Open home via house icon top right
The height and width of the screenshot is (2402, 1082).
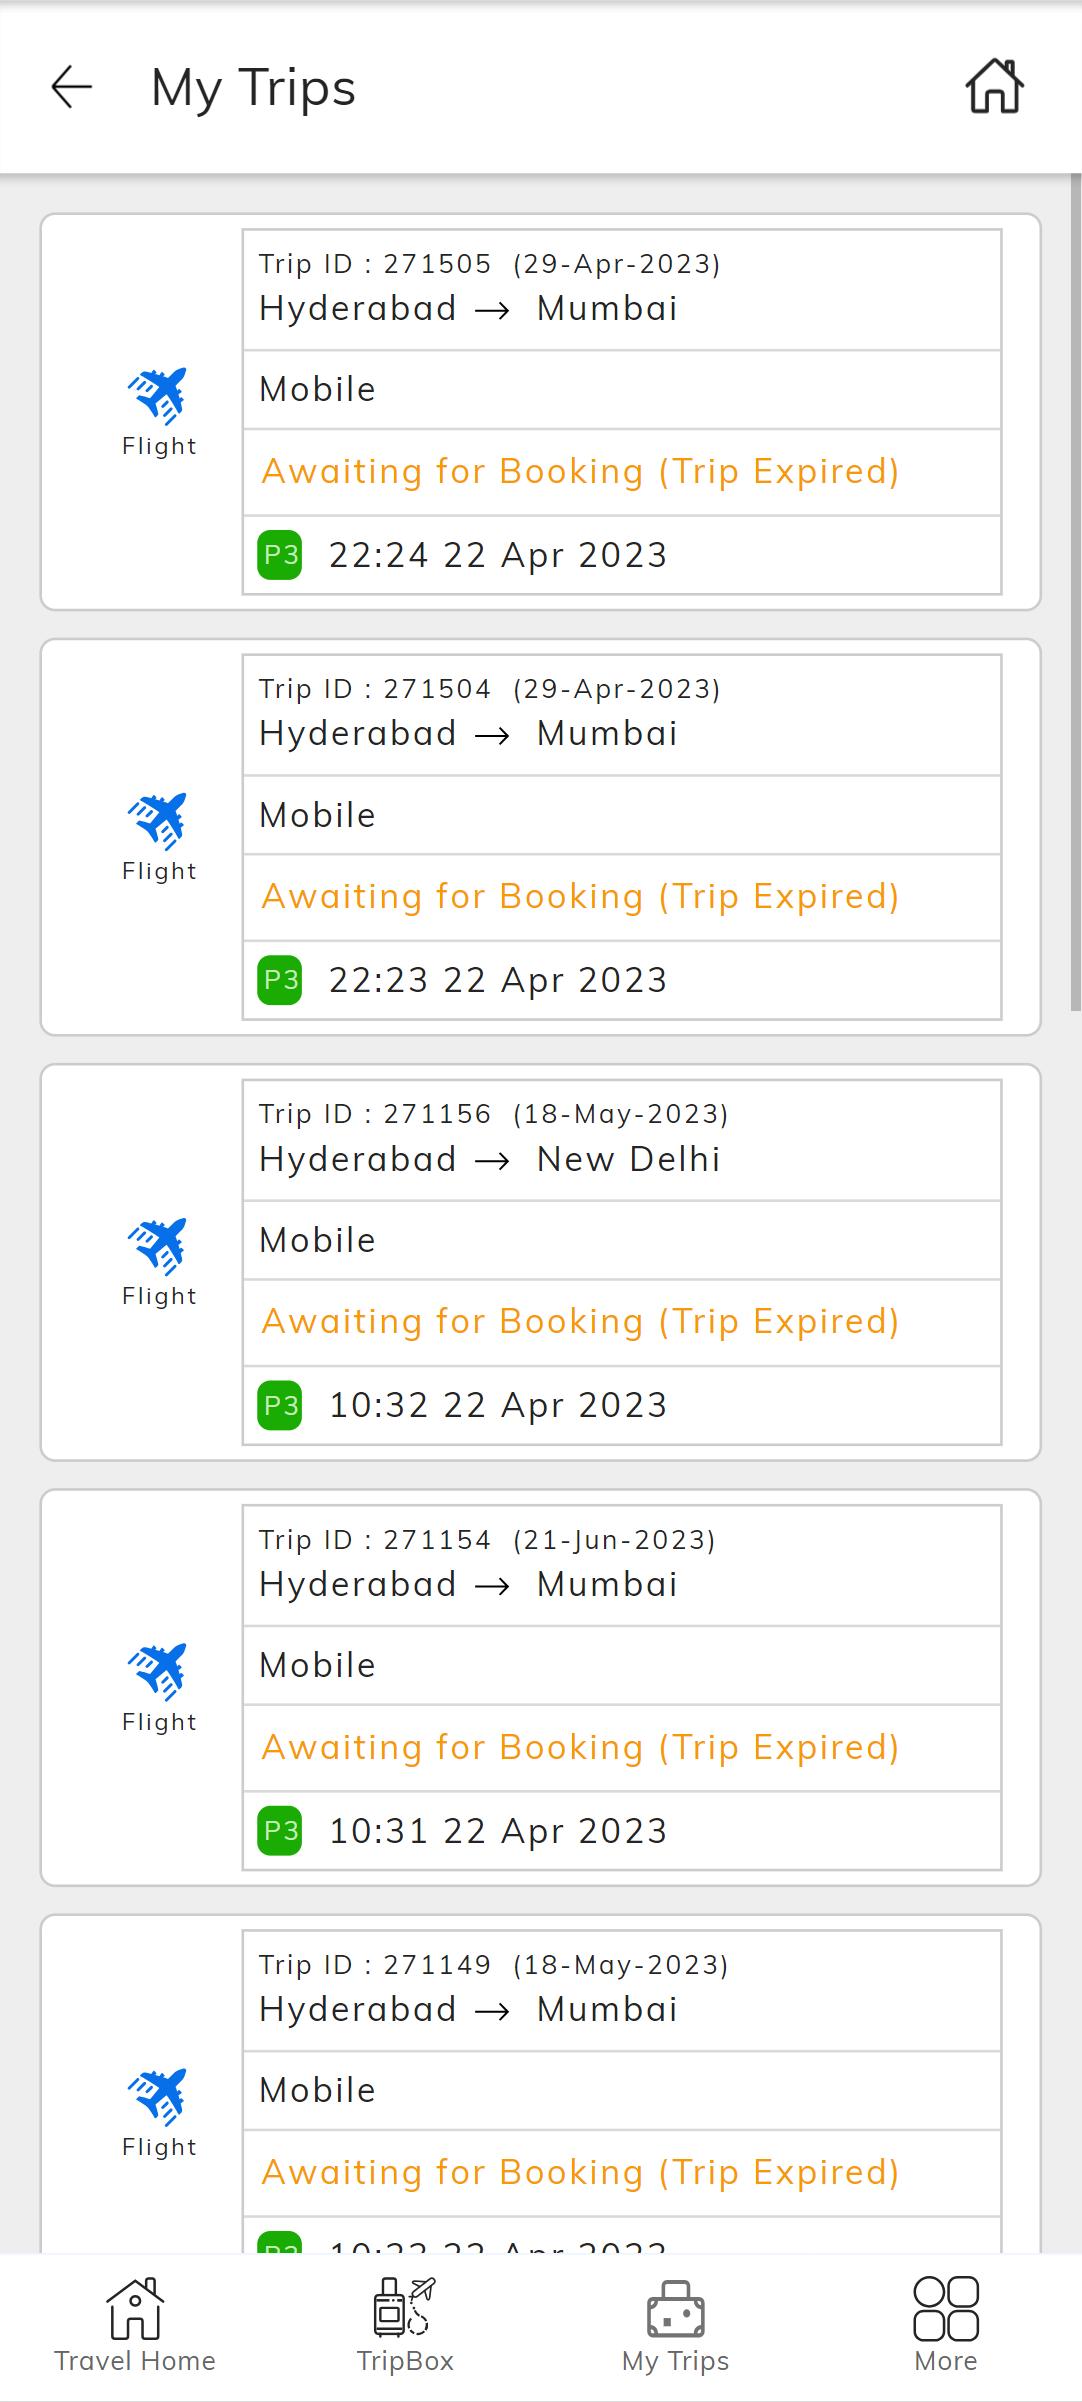pos(994,86)
